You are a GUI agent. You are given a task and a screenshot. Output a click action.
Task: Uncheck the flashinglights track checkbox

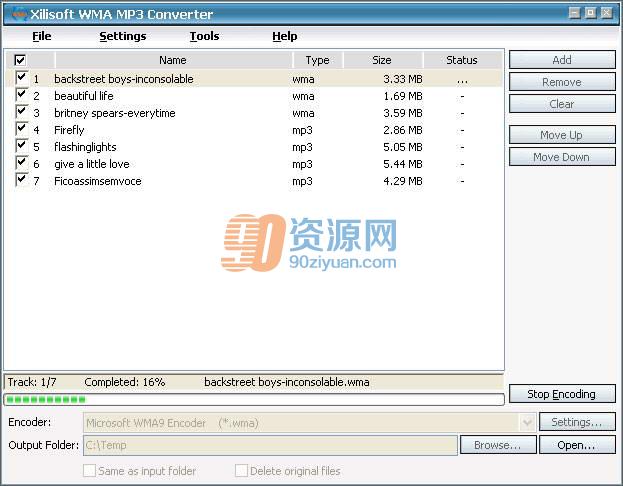tap(21, 146)
